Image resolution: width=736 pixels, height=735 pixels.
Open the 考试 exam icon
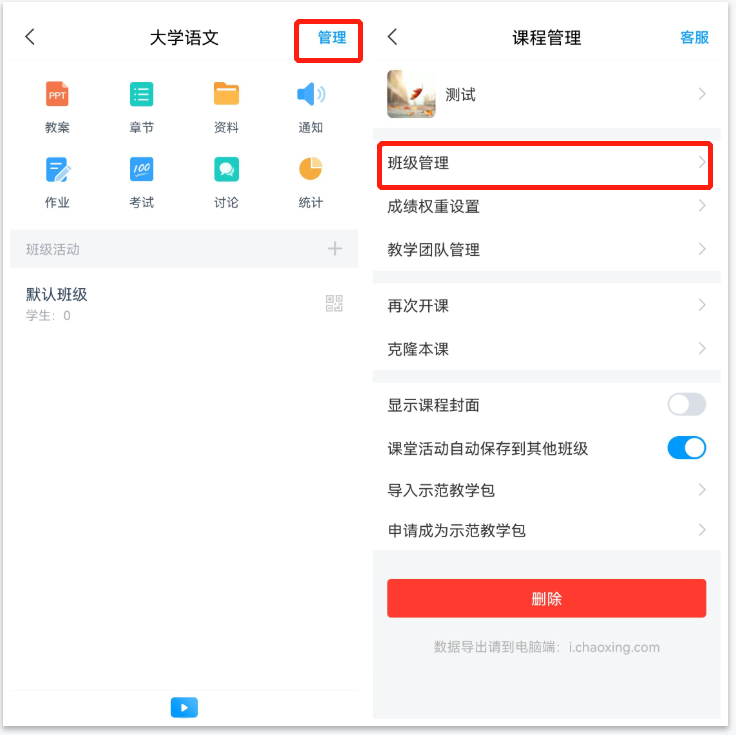tap(141, 169)
